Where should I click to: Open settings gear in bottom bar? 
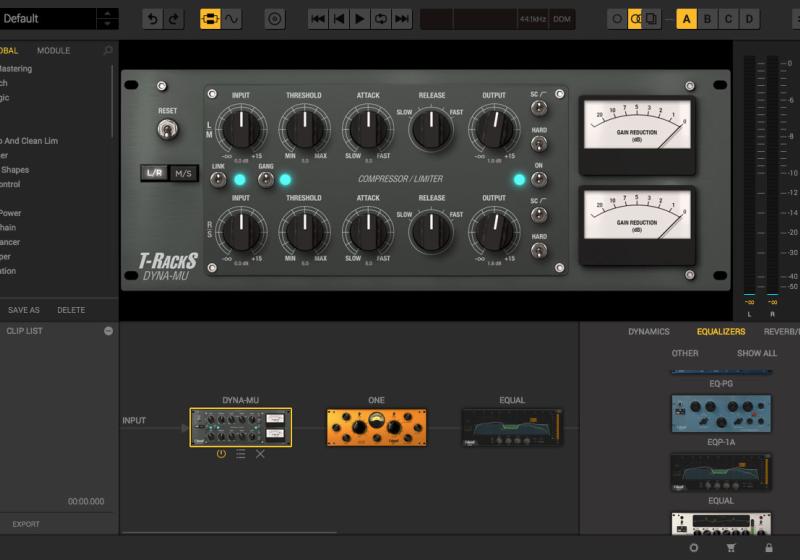pyautogui.click(x=694, y=548)
